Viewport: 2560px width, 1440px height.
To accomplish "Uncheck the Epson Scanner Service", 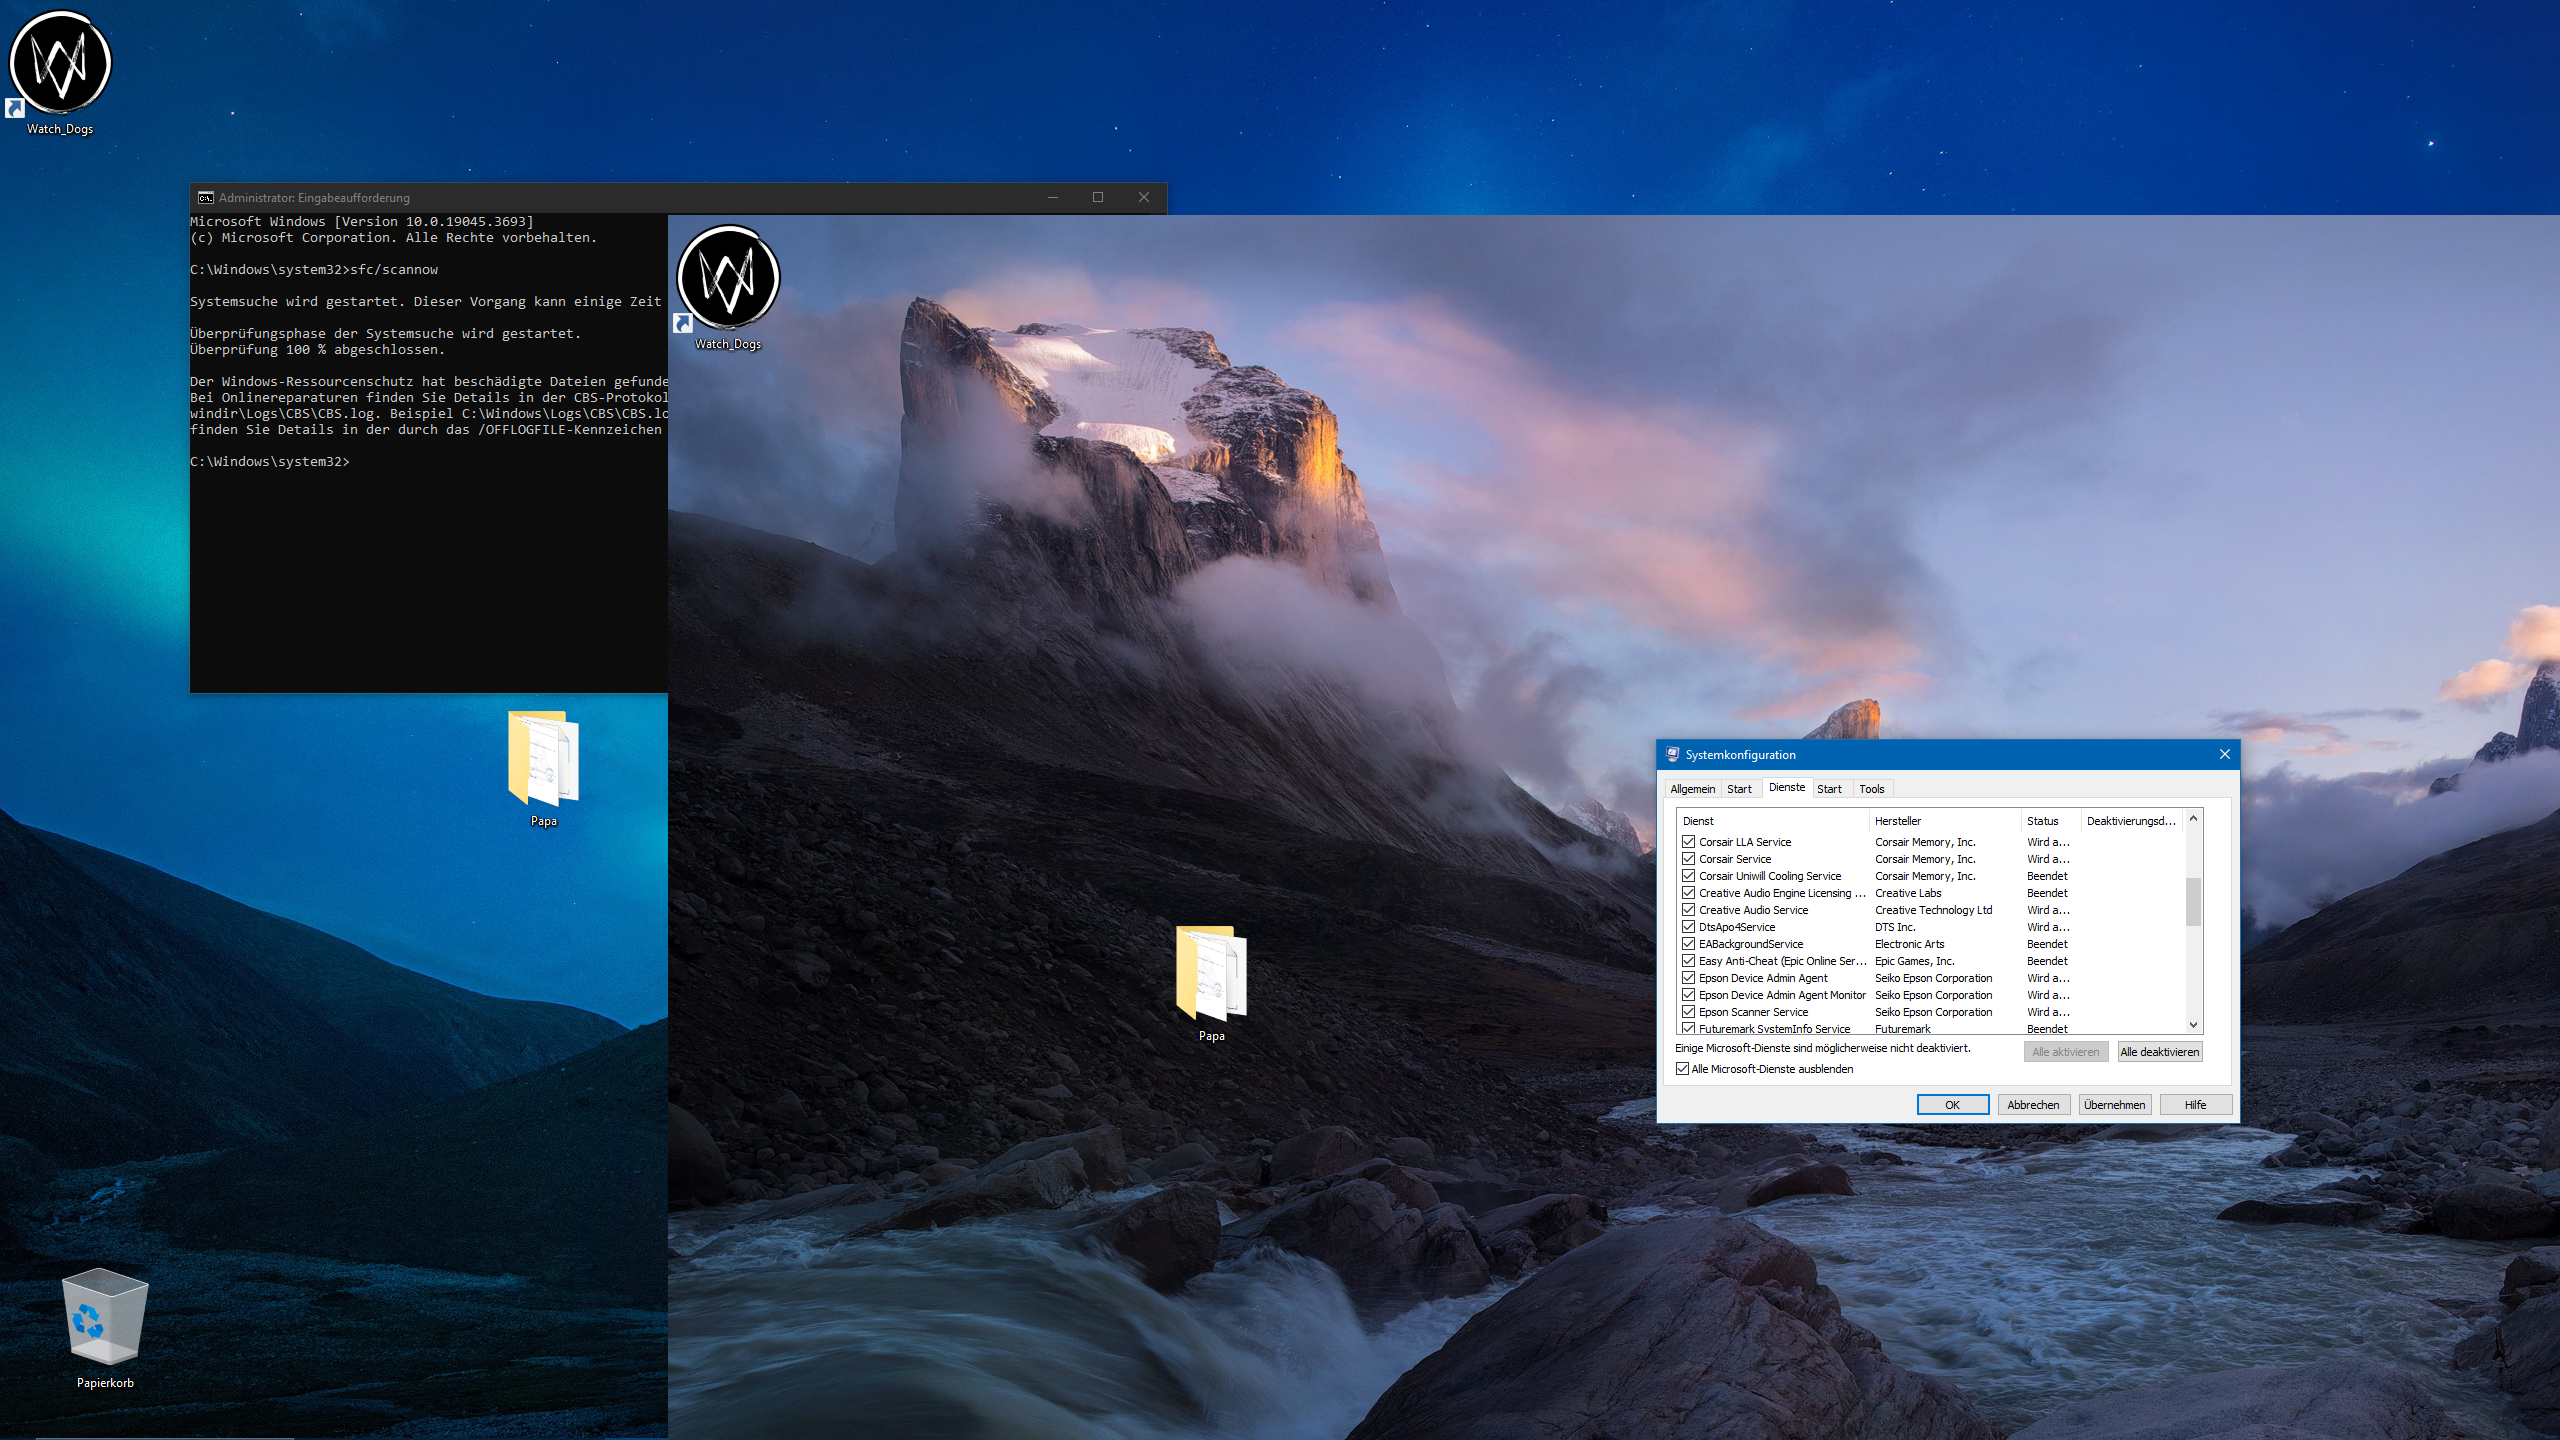I will coord(1688,1012).
